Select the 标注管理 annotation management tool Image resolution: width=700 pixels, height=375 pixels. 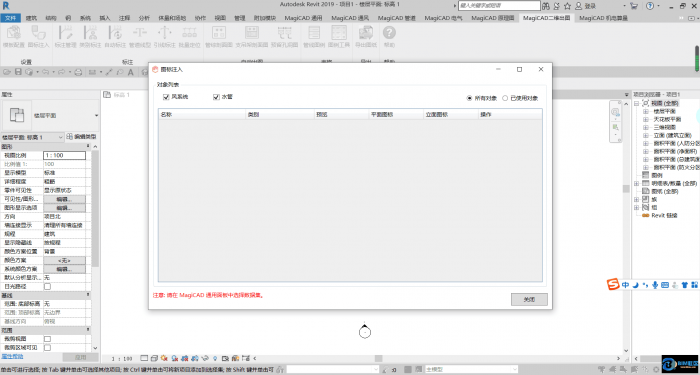click(66, 37)
